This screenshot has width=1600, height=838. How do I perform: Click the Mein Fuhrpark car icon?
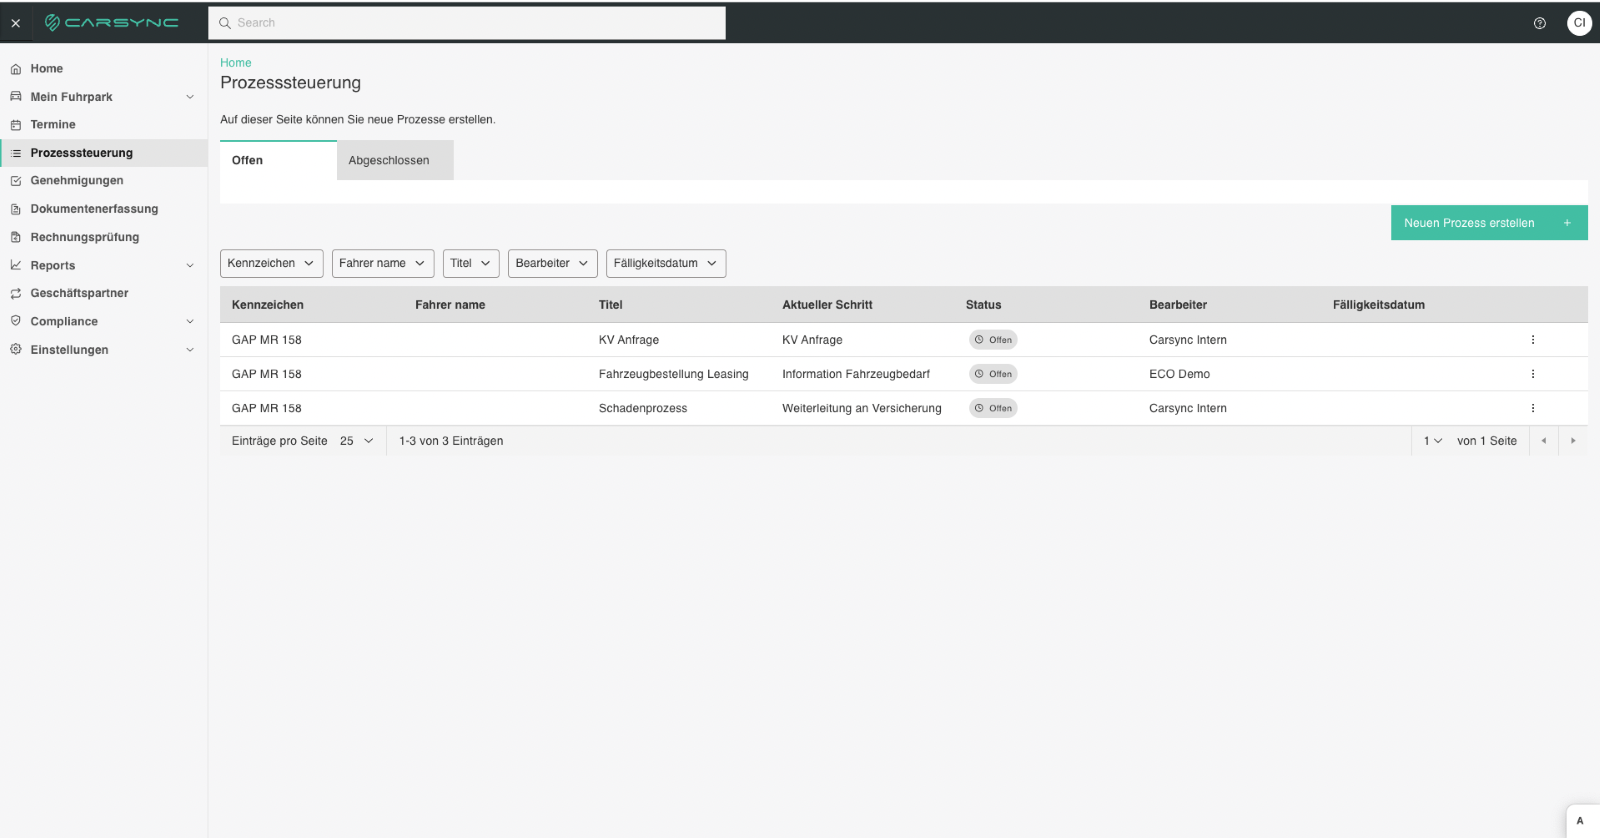(x=16, y=97)
